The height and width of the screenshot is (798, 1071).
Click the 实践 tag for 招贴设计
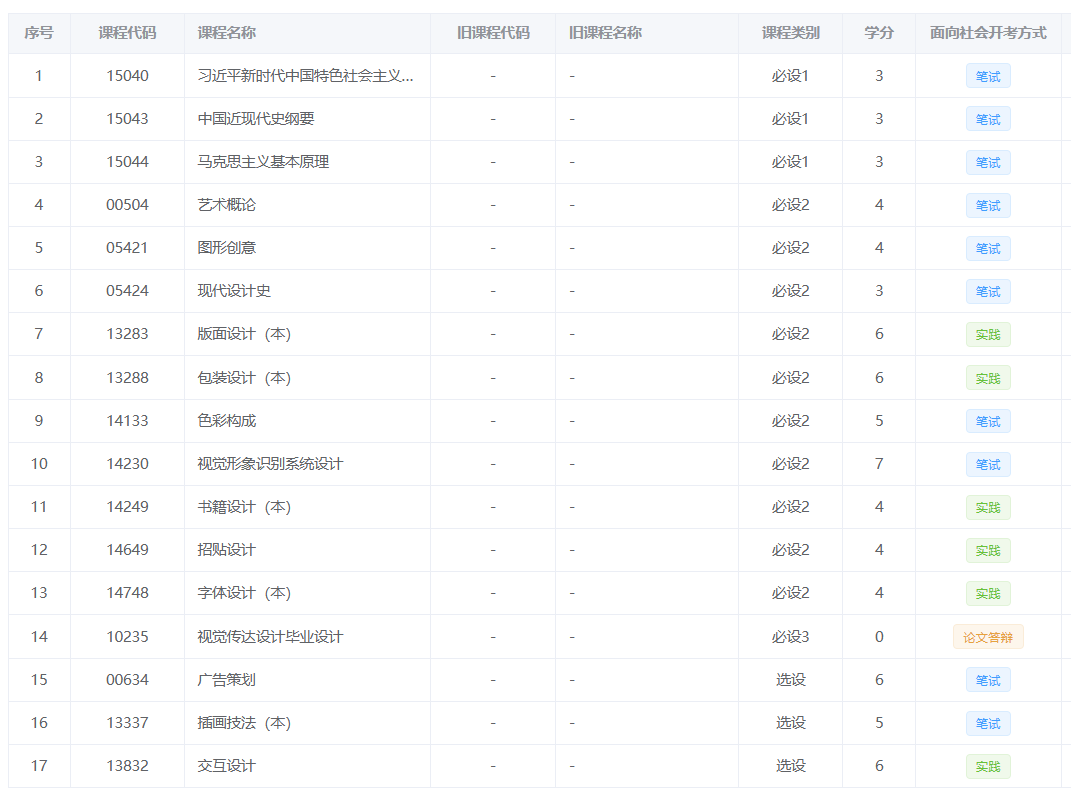pyautogui.click(x=988, y=551)
